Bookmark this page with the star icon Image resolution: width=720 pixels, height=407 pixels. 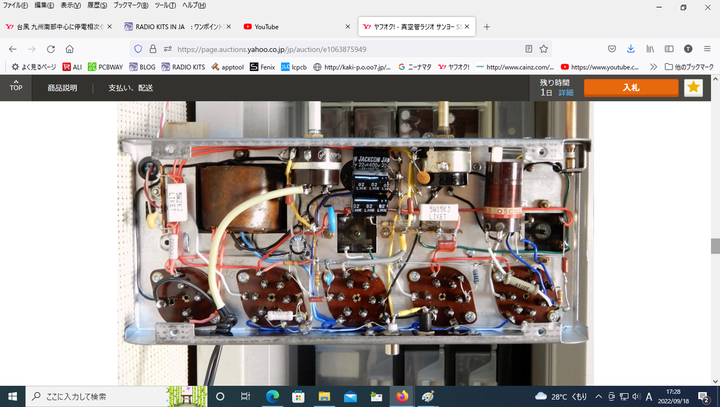tap(544, 47)
